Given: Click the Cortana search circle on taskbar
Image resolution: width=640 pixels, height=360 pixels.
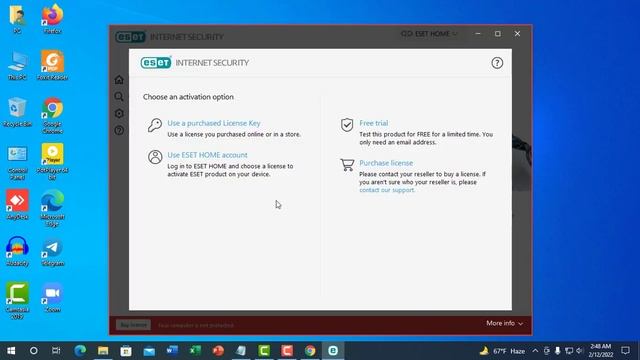Looking at the screenshot, I should [x=33, y=351].
